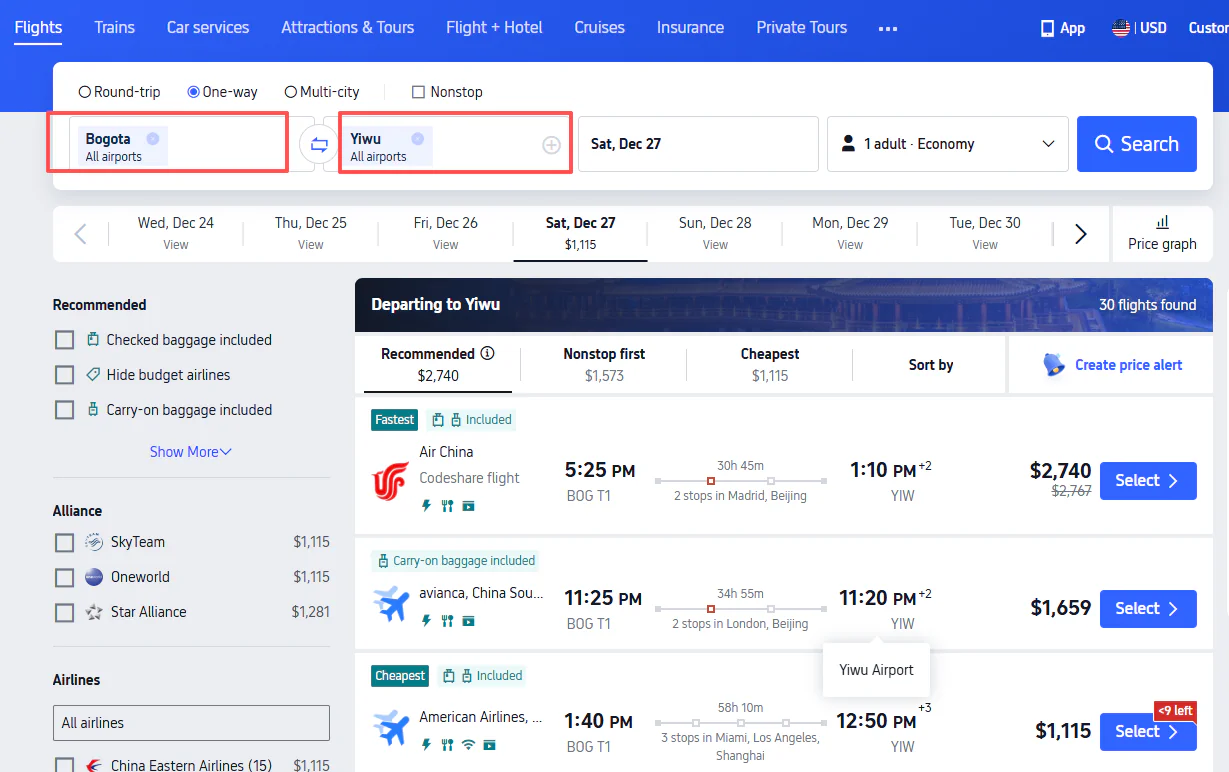The height and width of the screenshot is (772, 1229).
Task: Expand Show More recommended filters
Action: click(190, 452)
